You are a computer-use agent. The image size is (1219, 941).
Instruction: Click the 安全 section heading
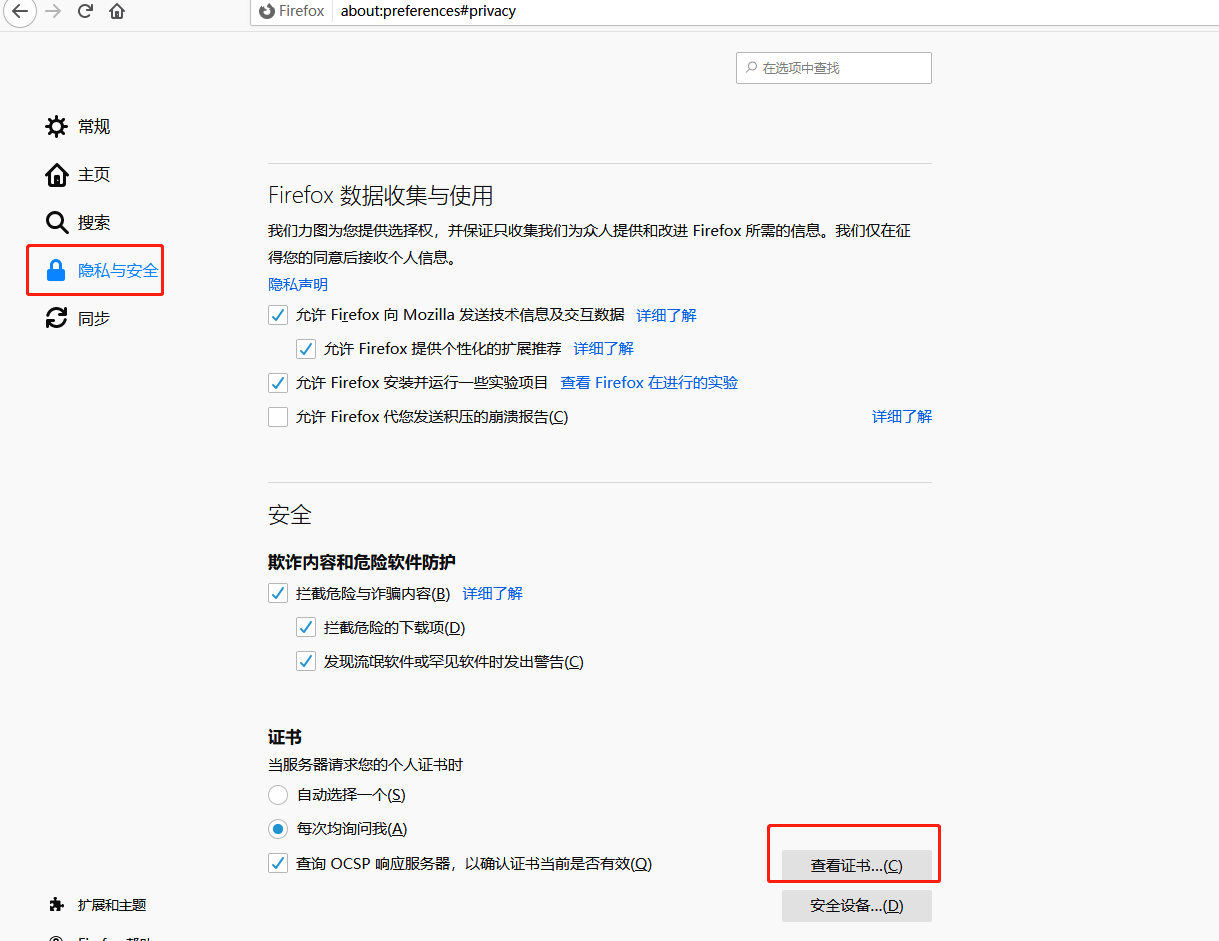tap(290, 515)
